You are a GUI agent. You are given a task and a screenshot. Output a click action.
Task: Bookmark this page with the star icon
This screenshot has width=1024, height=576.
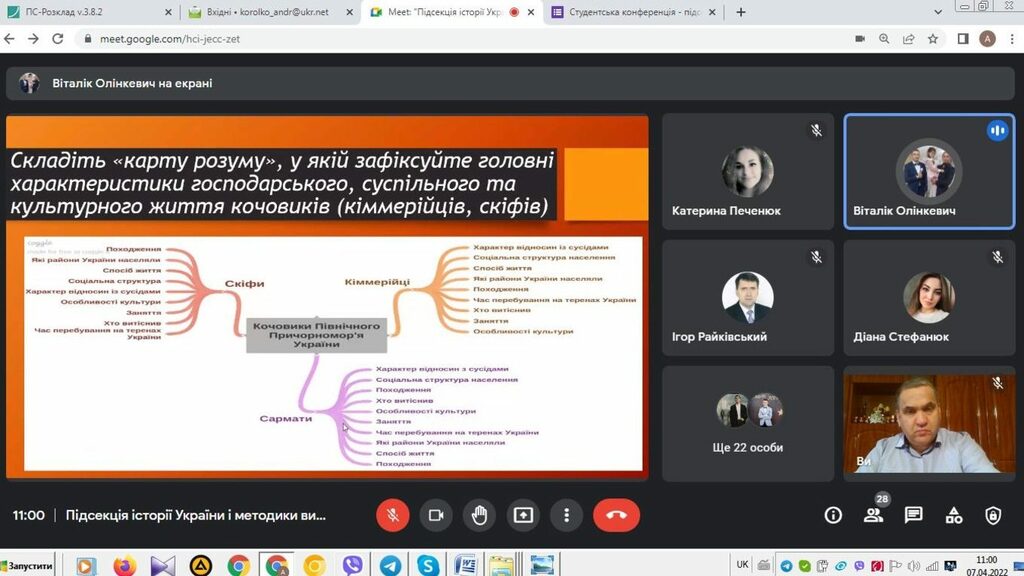(x=933, y=39)
